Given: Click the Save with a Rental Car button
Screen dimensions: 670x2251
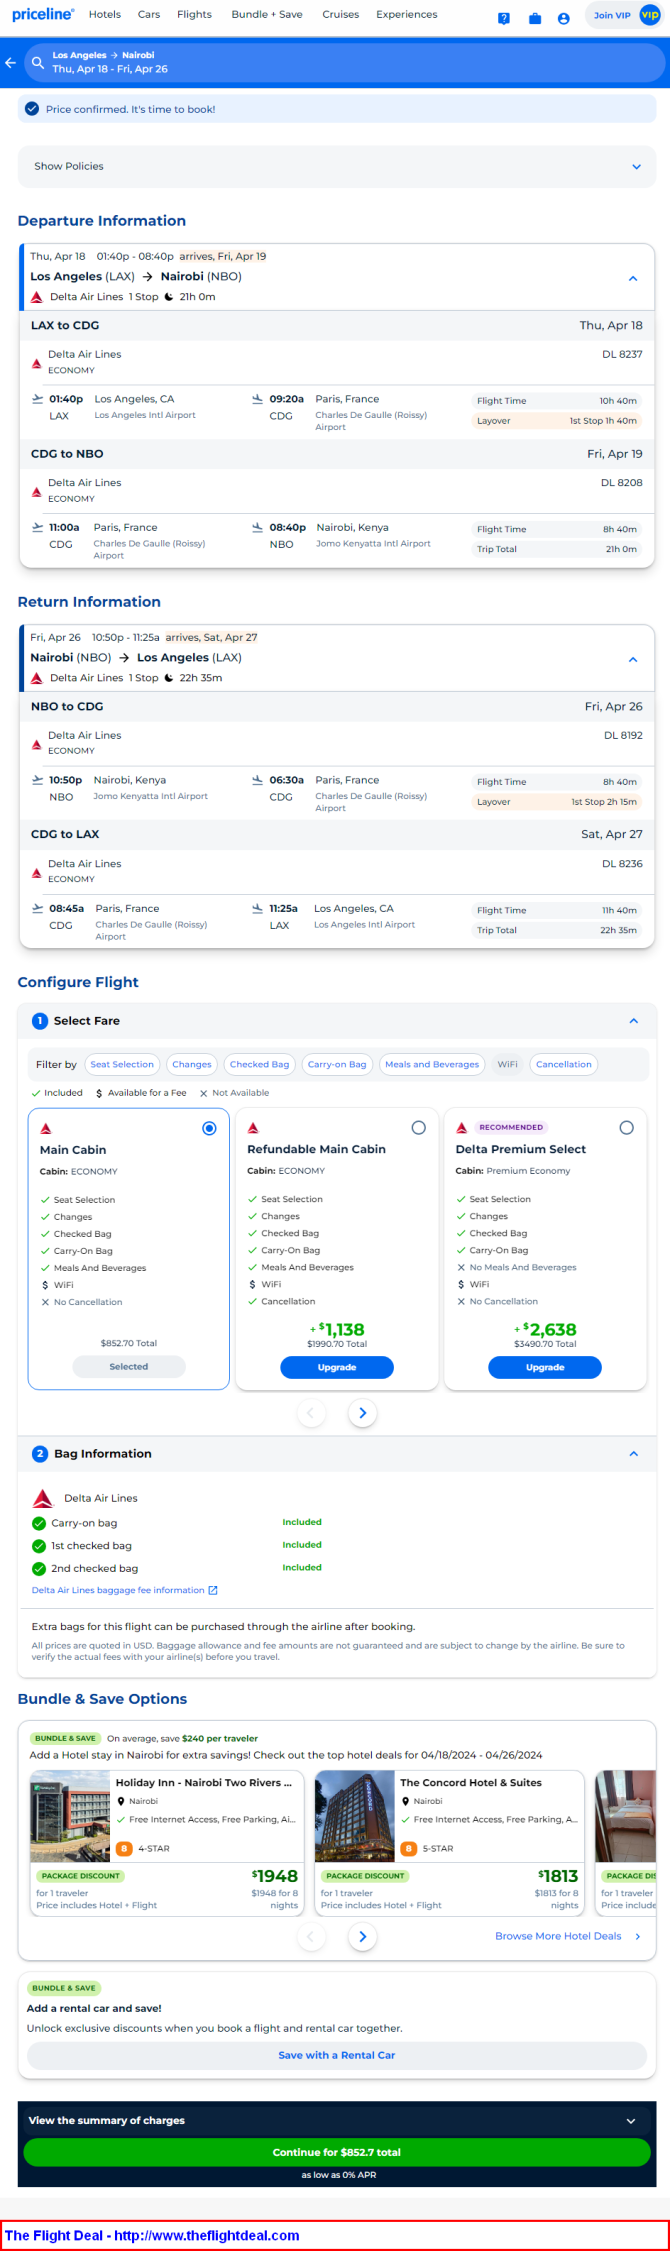Looking at the screenshot, I should [x=337, y=2055].
